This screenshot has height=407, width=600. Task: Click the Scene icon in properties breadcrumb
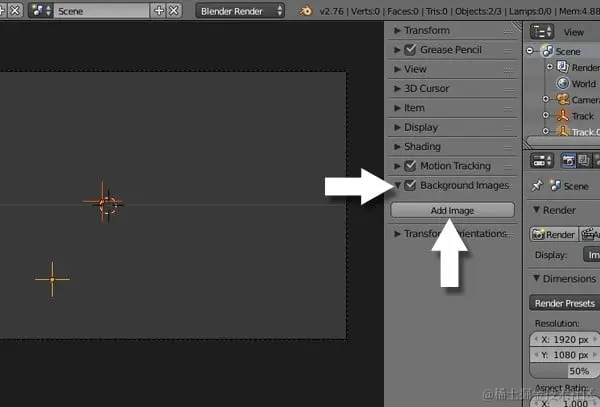click(555, 186)
